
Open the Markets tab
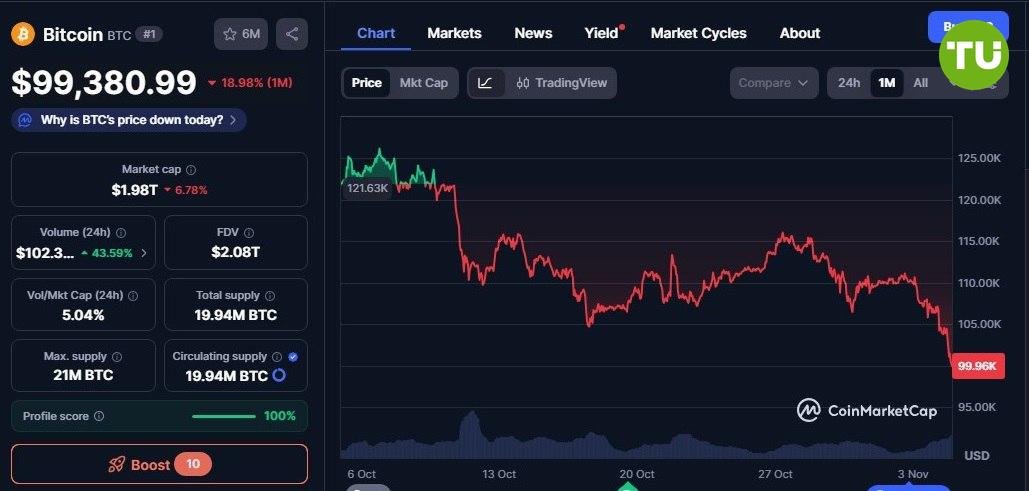[454, 33]
